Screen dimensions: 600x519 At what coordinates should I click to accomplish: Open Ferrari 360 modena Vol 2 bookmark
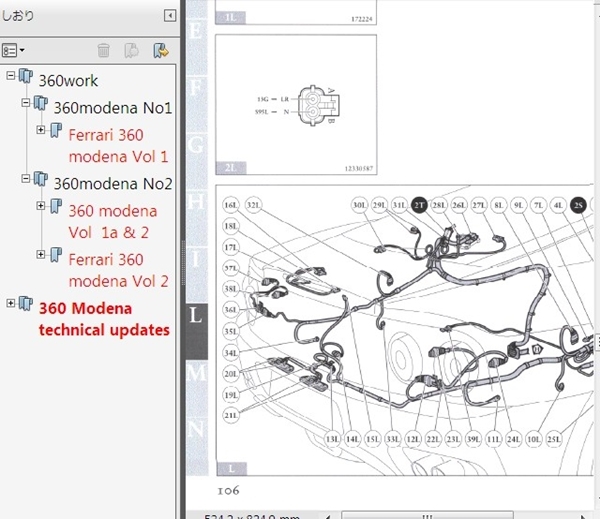tap(118, 270)
